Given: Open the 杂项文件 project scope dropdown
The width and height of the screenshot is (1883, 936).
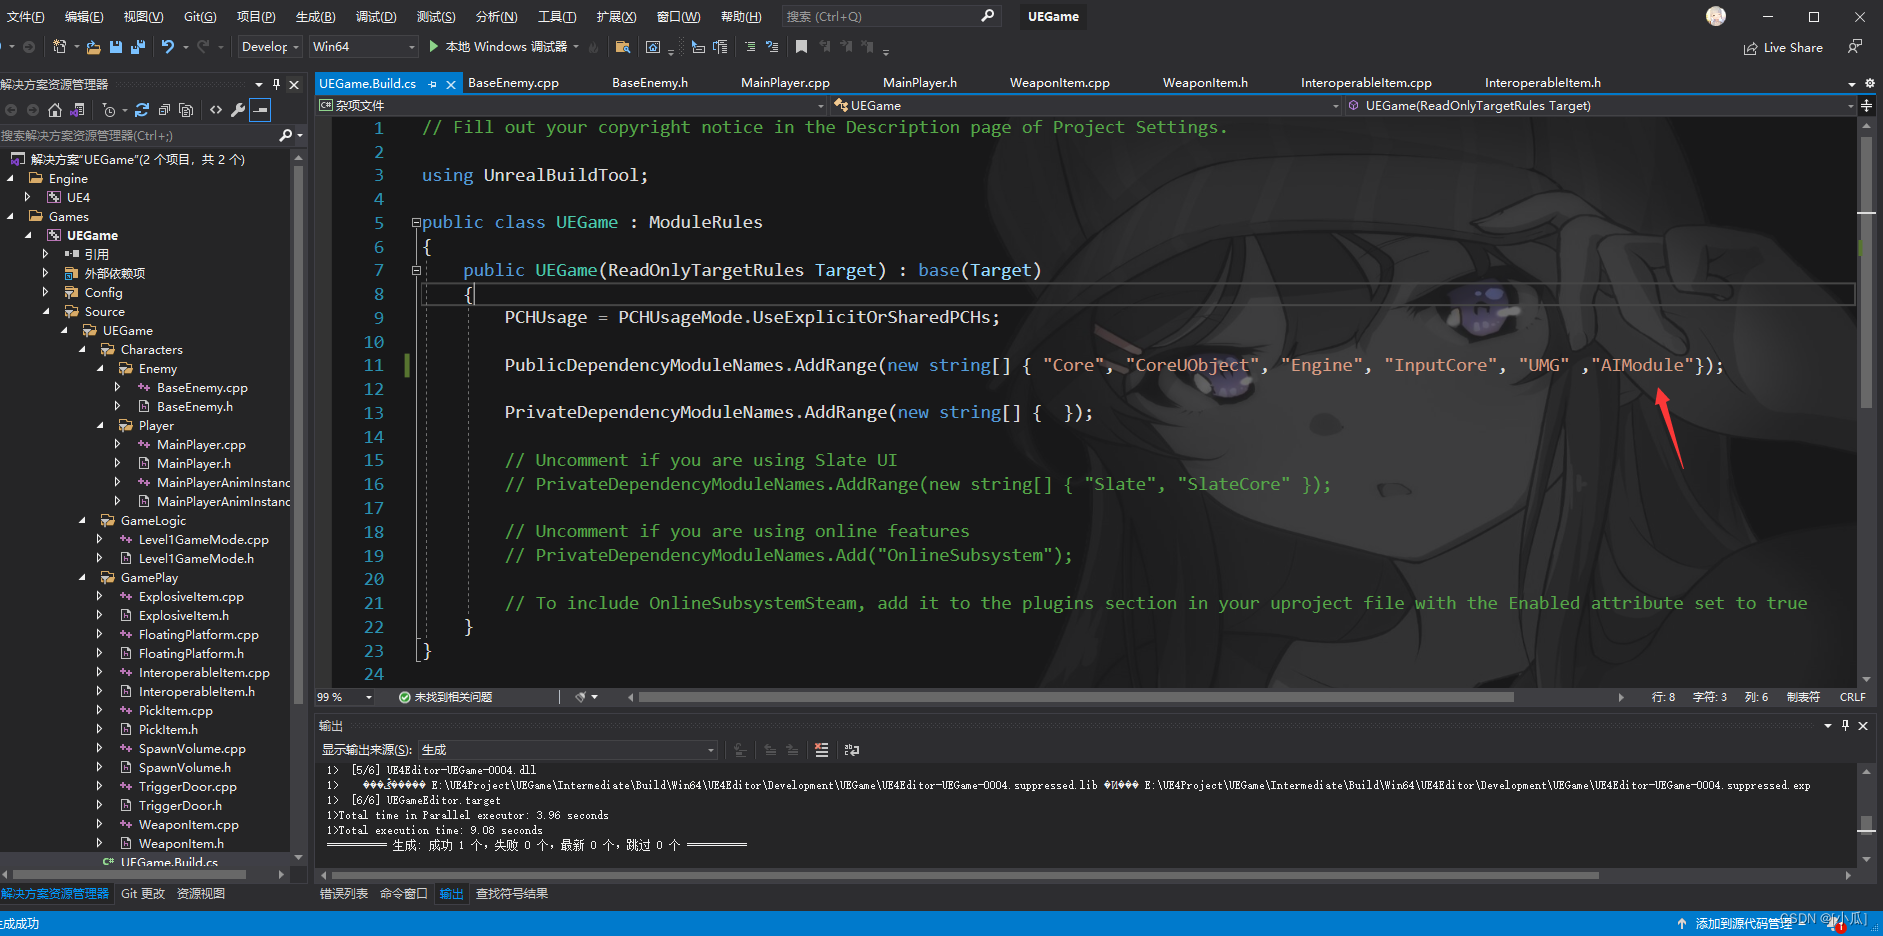Looking at the screenshot, I should pyautogui.click(x=572, y=105).
